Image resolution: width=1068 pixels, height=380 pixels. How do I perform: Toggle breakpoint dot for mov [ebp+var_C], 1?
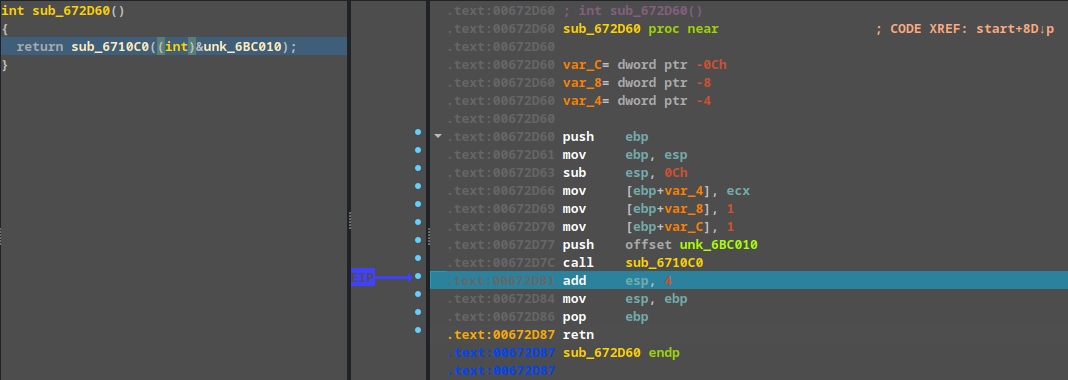click(418, 222)
